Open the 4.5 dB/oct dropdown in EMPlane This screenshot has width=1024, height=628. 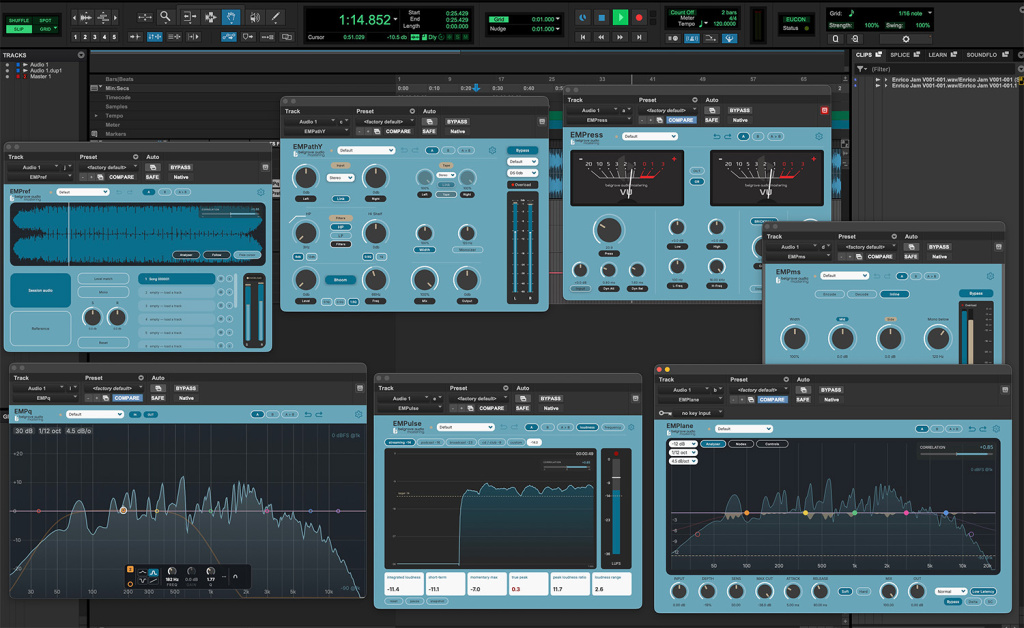click(682, 461)
